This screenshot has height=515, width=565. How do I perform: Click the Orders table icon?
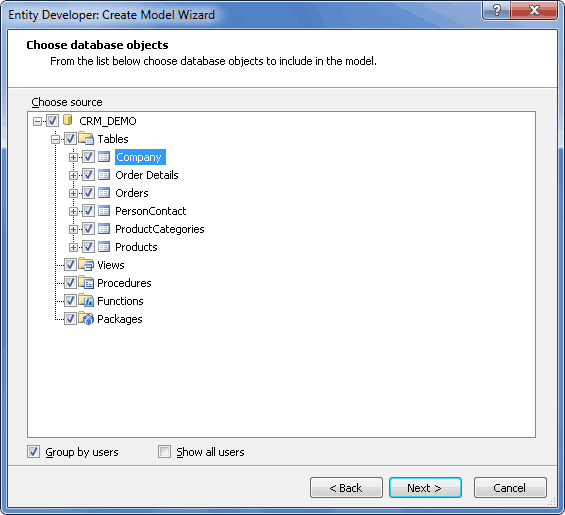(x=104, y=193)
